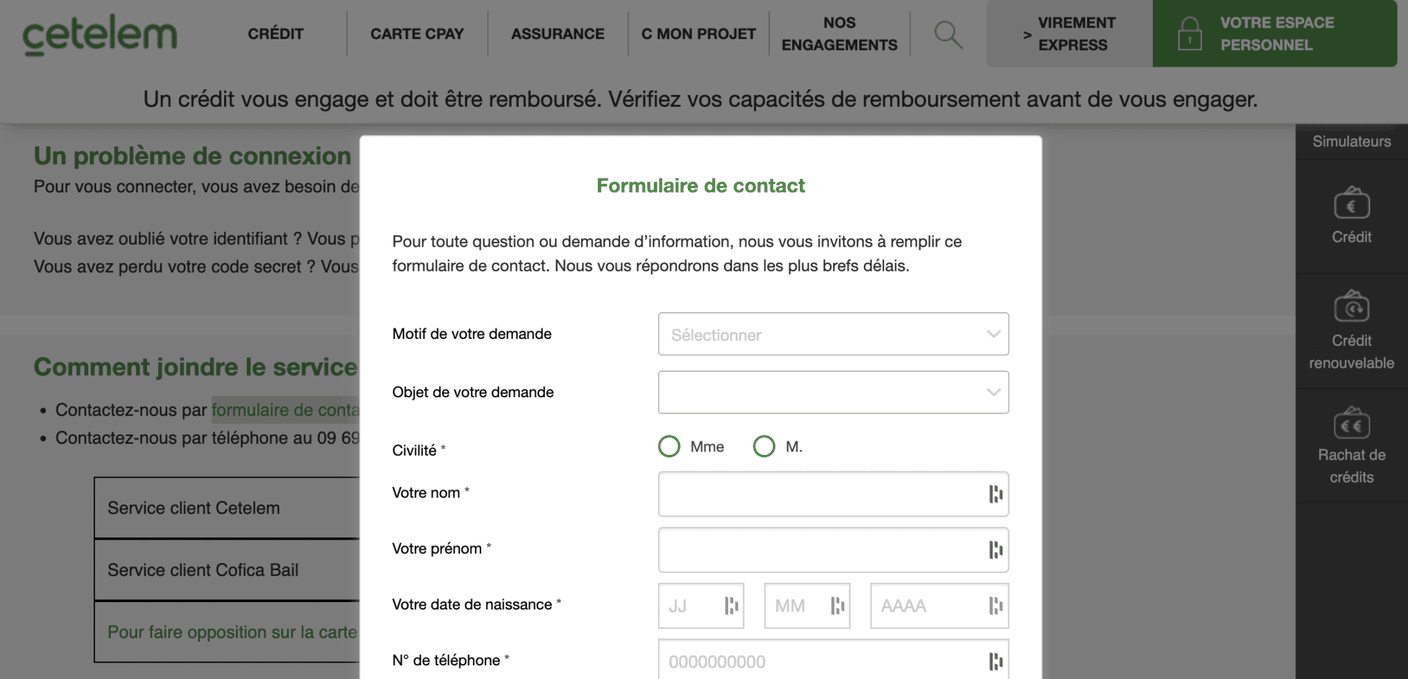
Task: Open the CRÉDIT menu
Action: pyautogui.click(x=276, y=34)
